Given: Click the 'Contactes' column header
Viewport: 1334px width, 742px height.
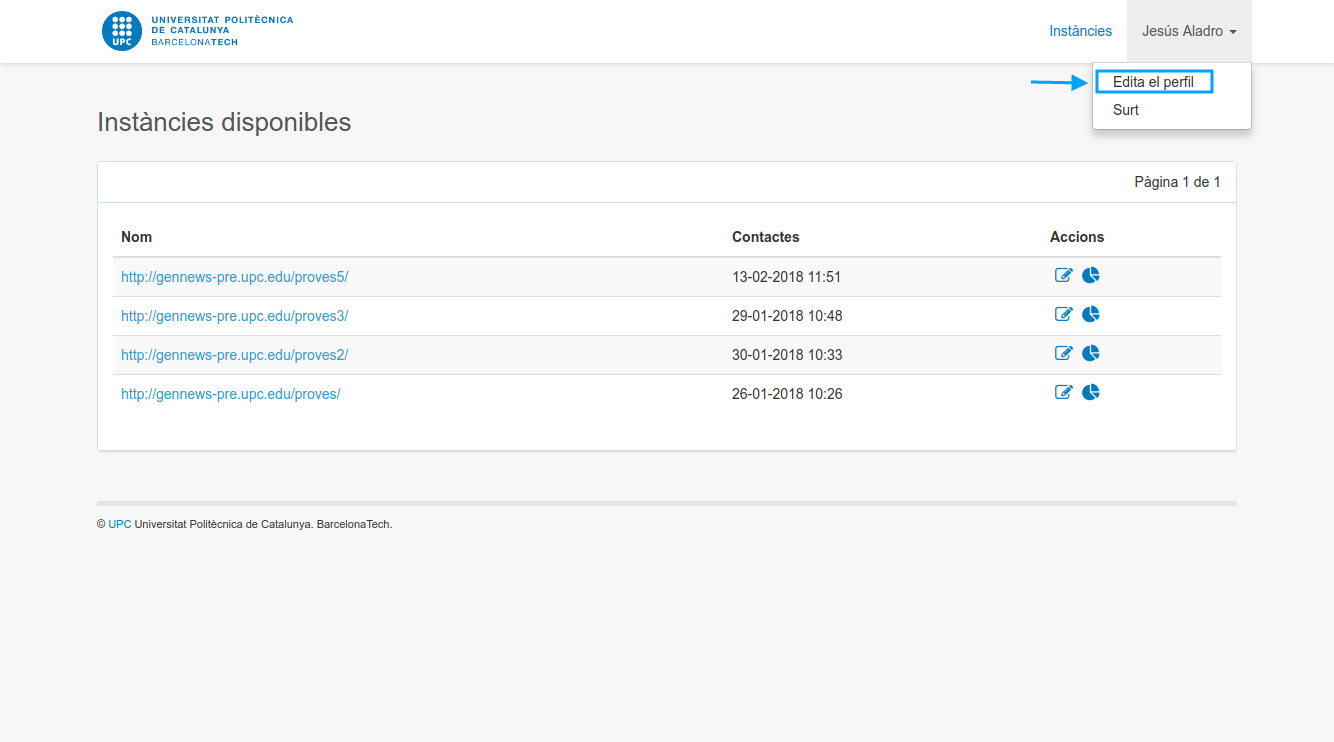Looking at the screenshot, I should pos(765,237).
